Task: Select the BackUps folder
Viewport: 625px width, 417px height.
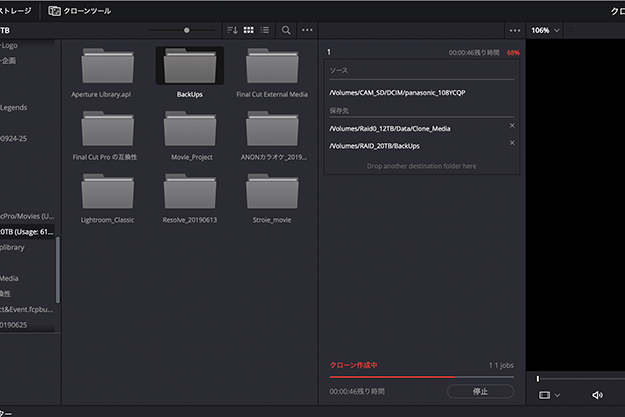Action: click(189, 69)
